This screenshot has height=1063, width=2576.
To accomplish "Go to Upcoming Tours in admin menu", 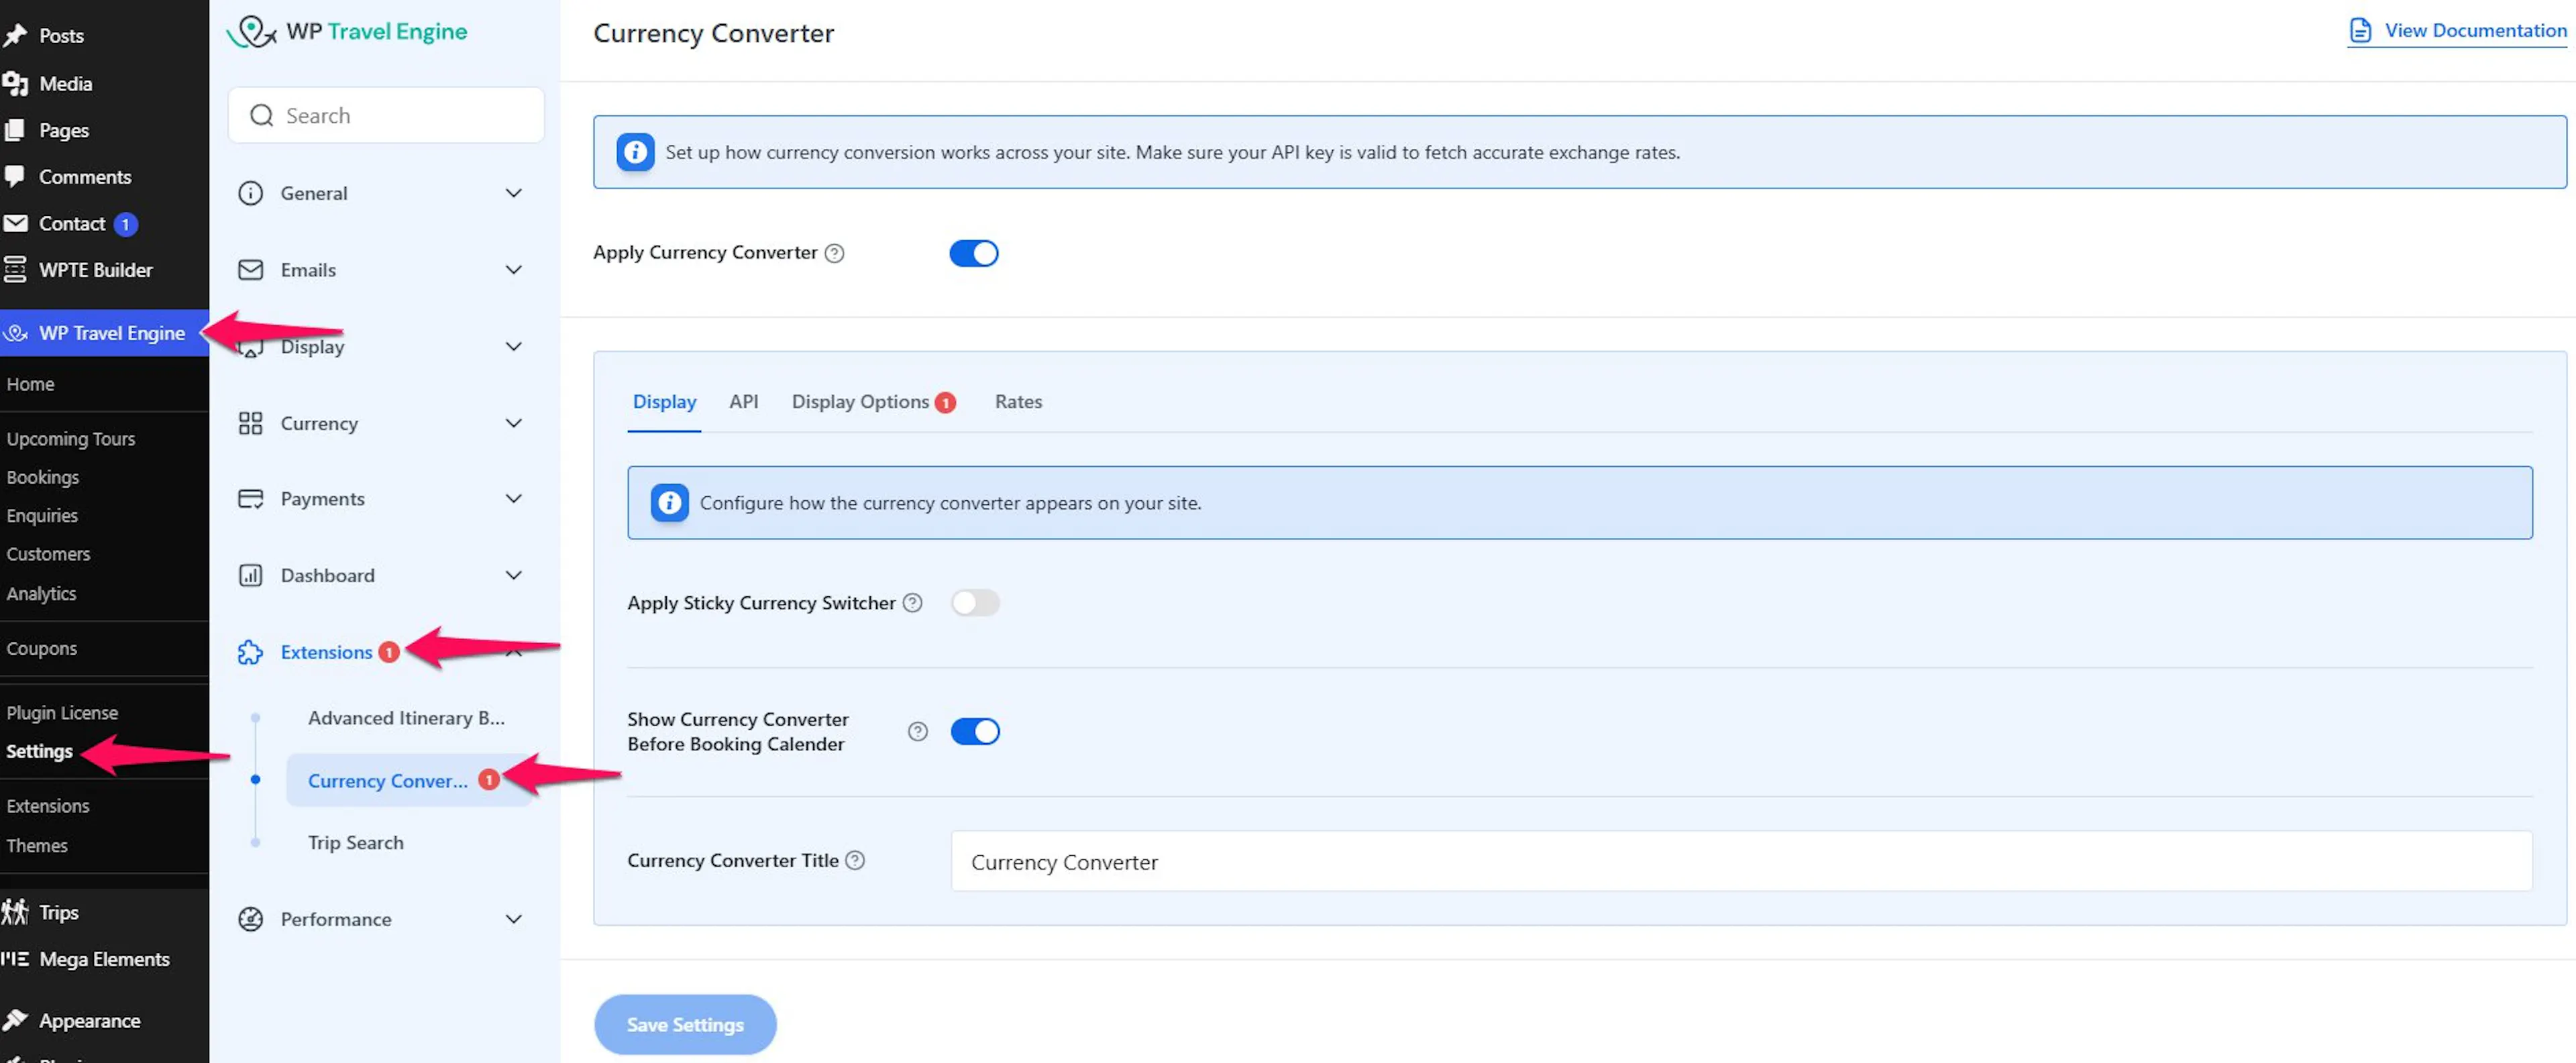I will [x=70, y=439].
